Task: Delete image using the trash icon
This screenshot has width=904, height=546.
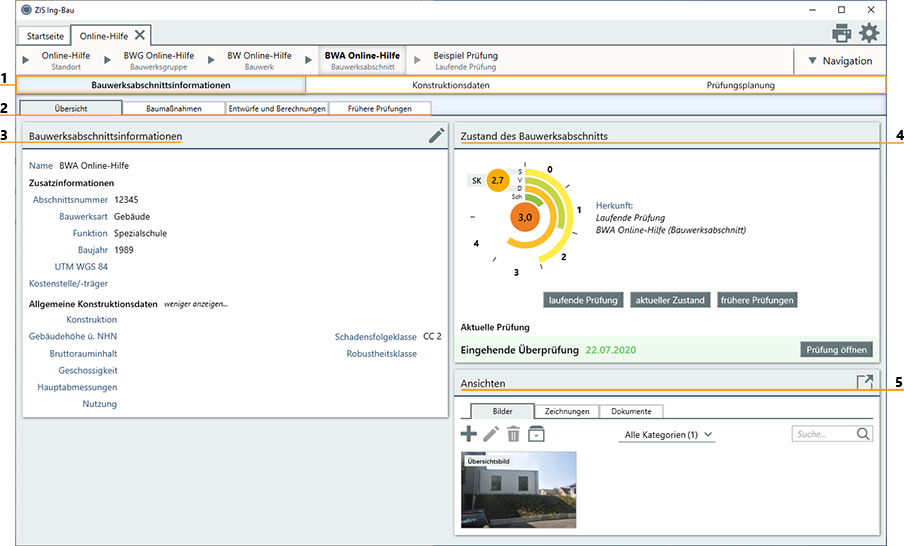Action: click(x=513, y=434)
